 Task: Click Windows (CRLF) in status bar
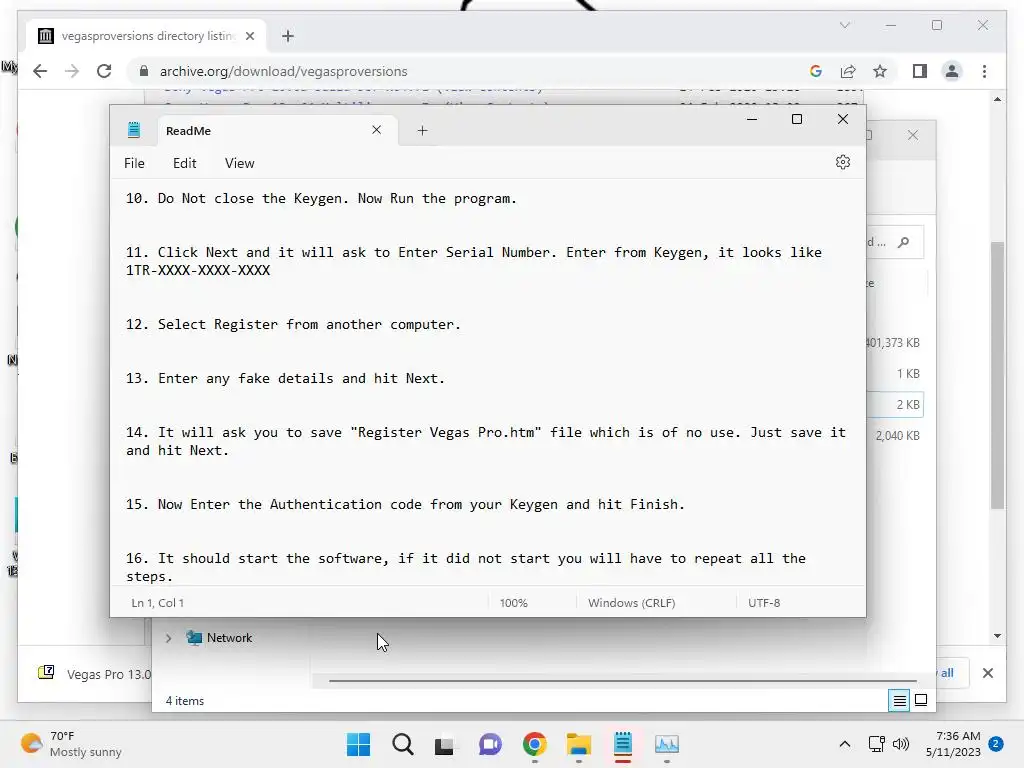(x=631, y=603)
